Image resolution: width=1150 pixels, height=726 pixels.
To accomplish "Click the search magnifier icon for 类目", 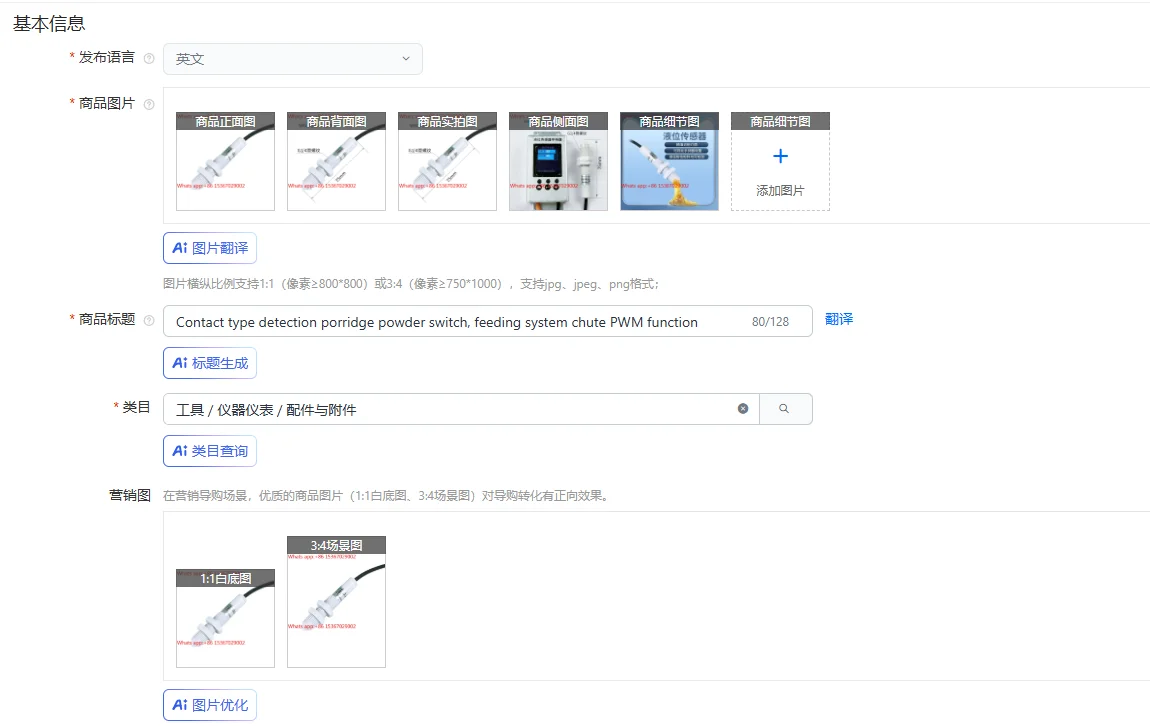I will click(x=784, y=408).
